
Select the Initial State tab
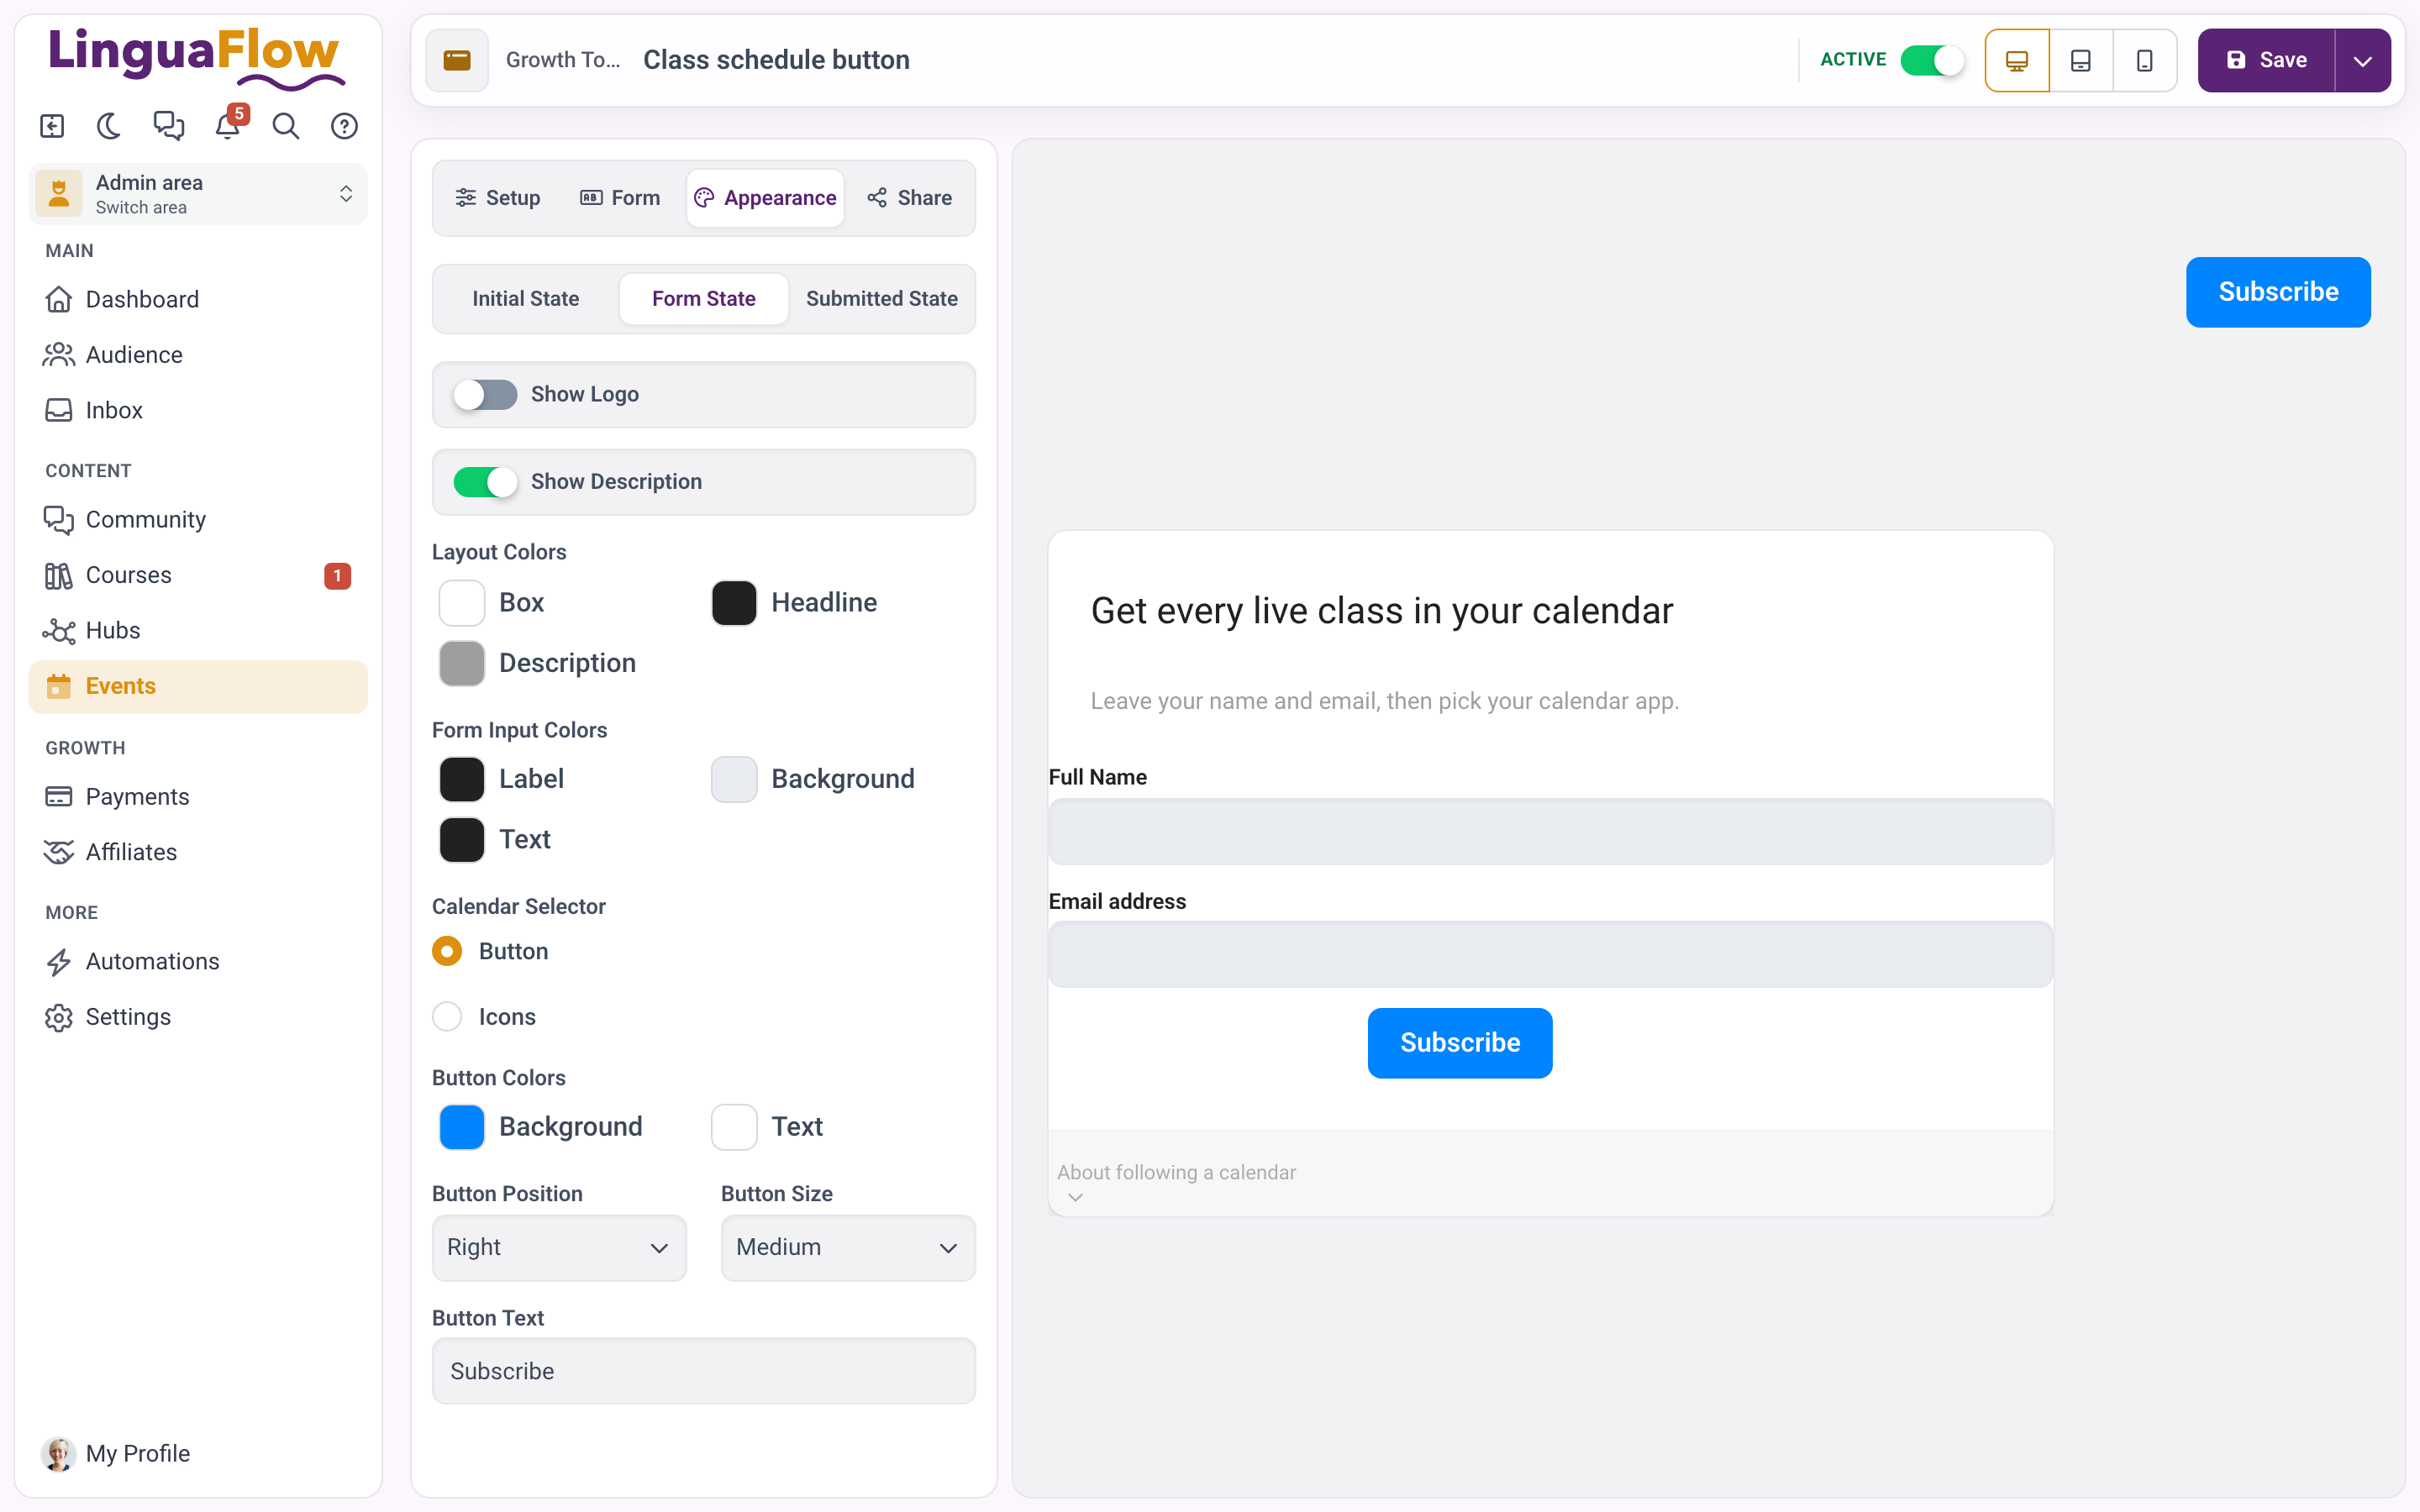526,299
